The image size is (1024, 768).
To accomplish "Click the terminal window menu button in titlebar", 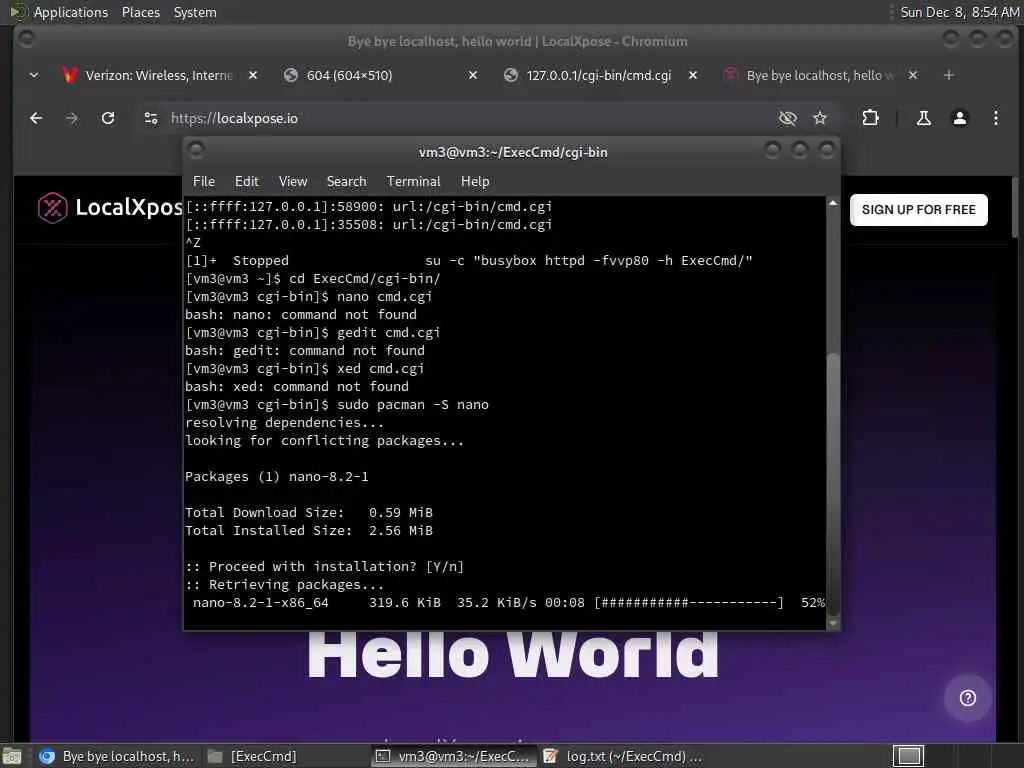I will click(196, 151).
